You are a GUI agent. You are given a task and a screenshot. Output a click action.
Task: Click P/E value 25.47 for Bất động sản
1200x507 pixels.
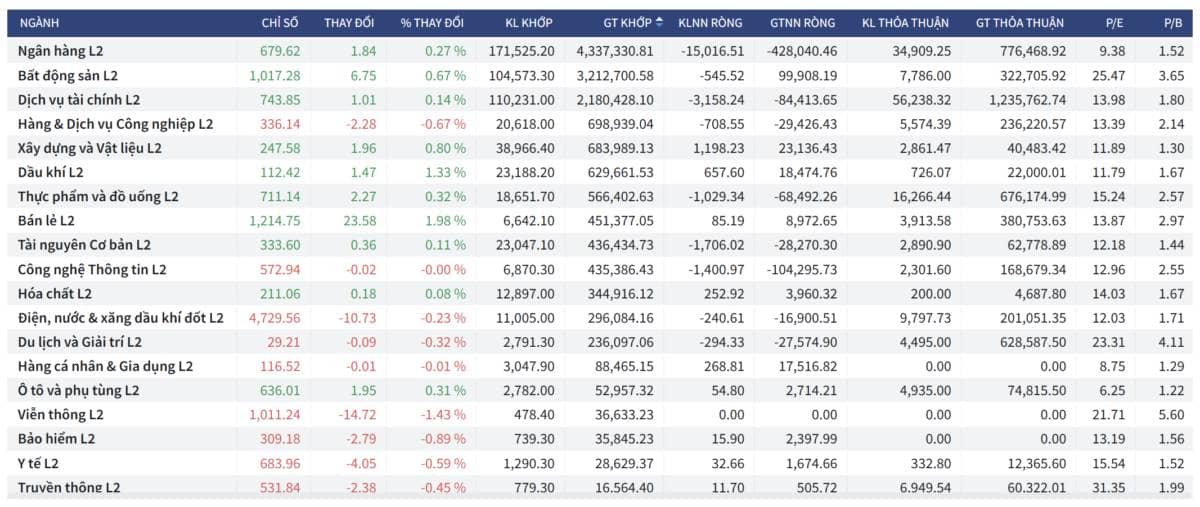[x=1111, y=75]
